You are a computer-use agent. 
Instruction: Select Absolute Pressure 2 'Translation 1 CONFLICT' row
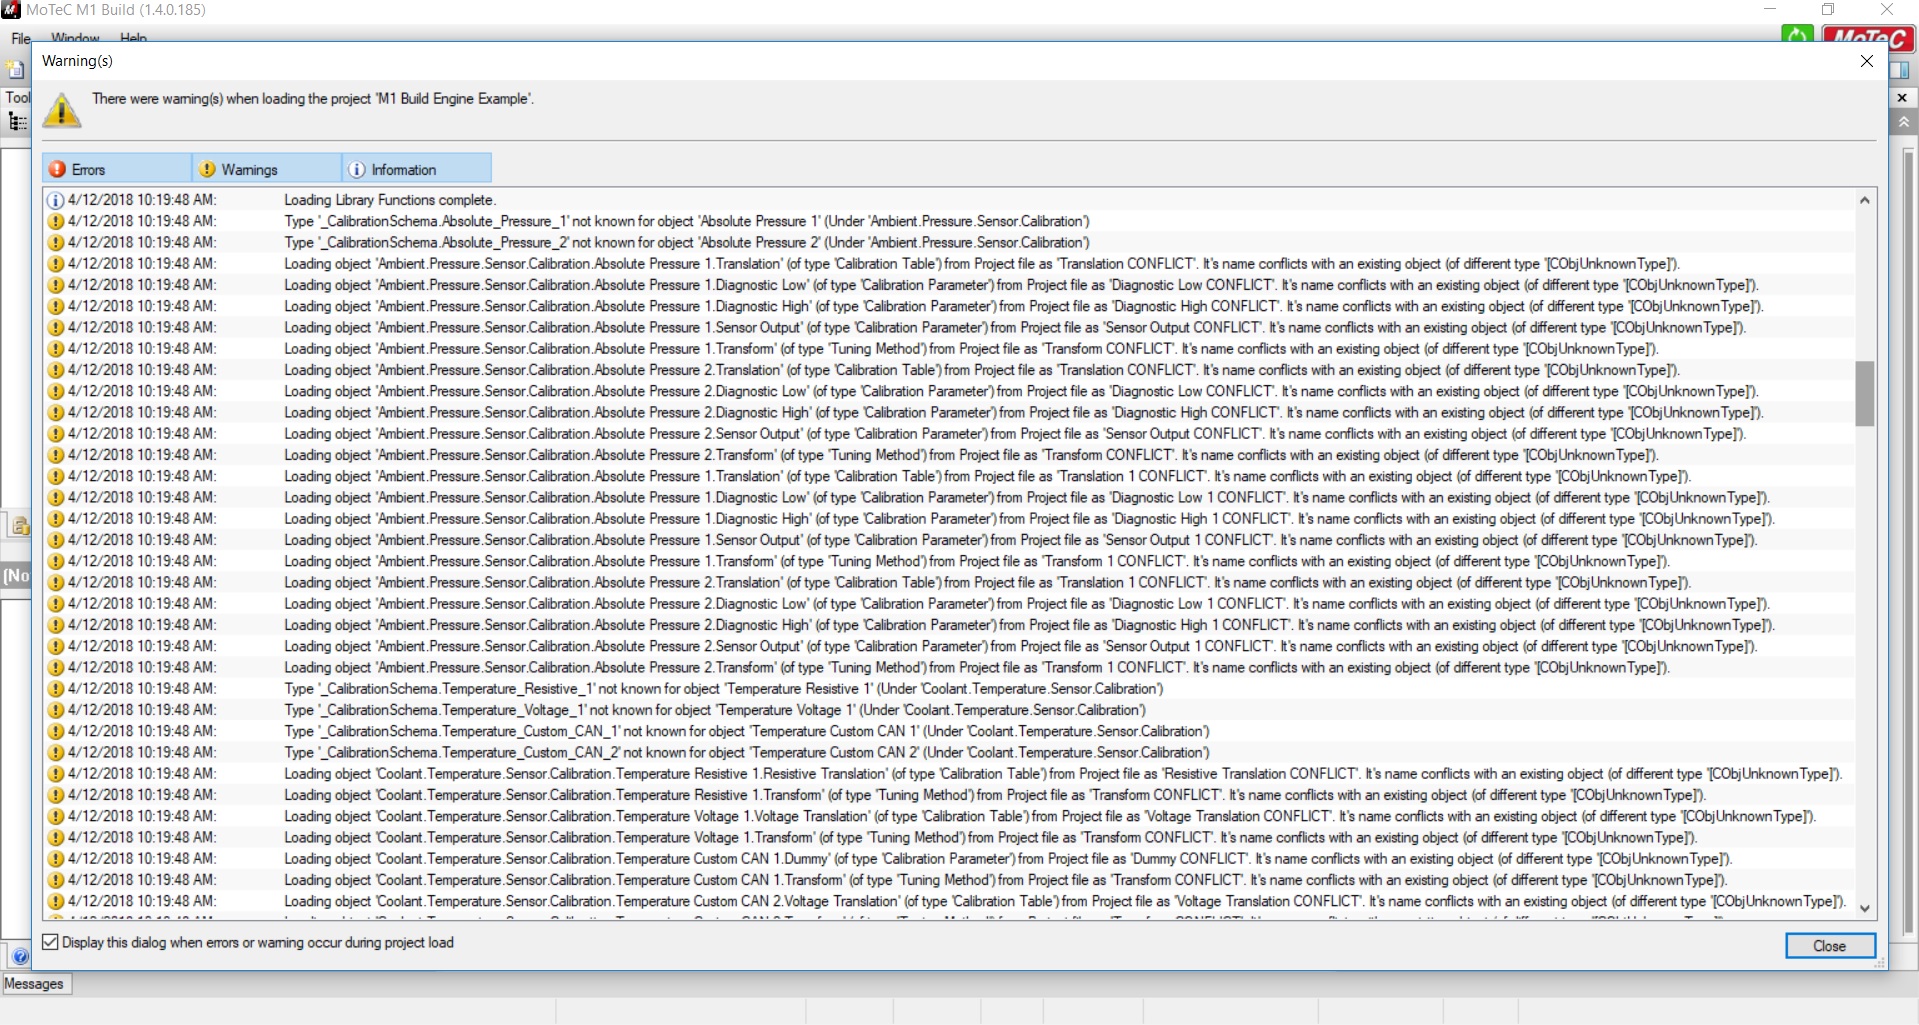[950, 582]
